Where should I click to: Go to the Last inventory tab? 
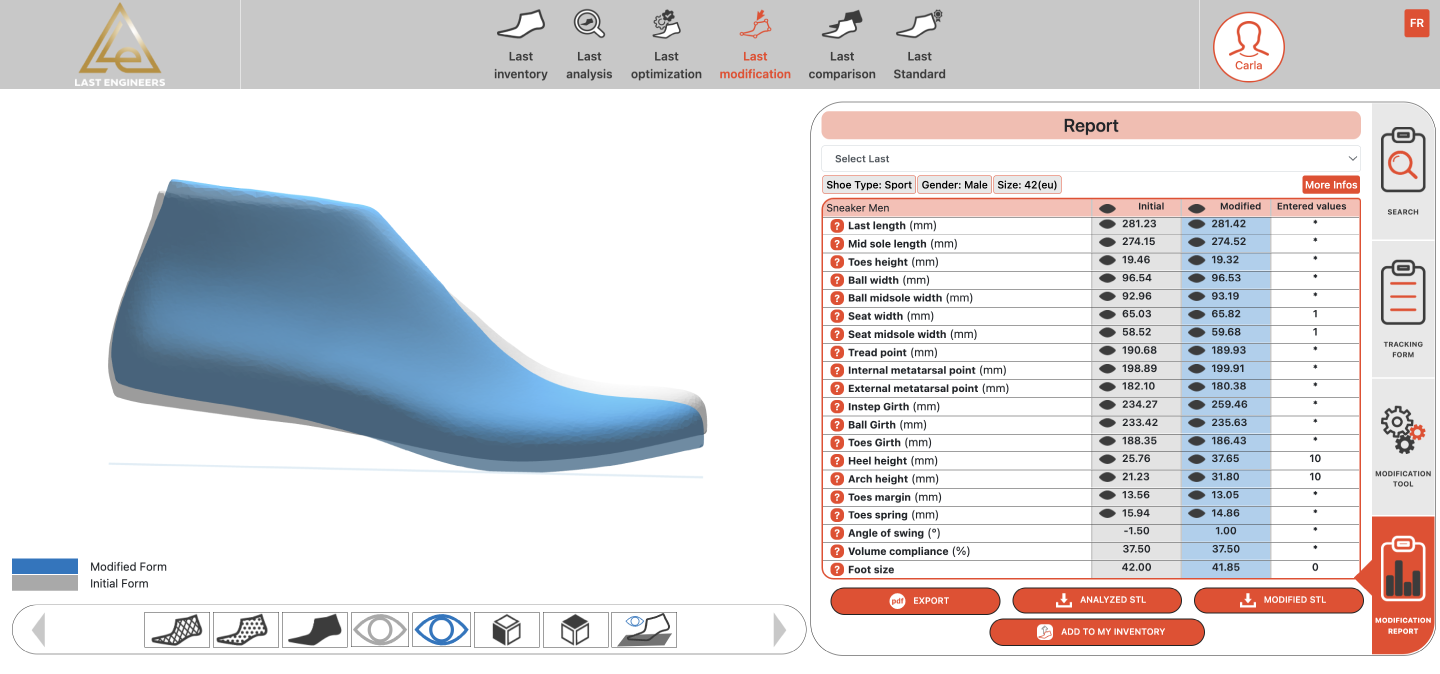(520, 46)
